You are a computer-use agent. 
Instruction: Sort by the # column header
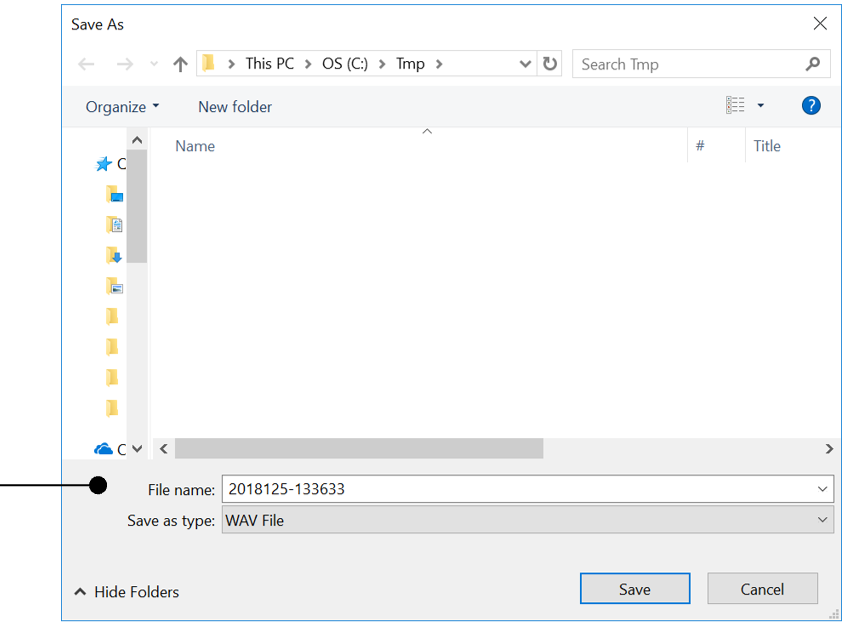coord(700,146)
